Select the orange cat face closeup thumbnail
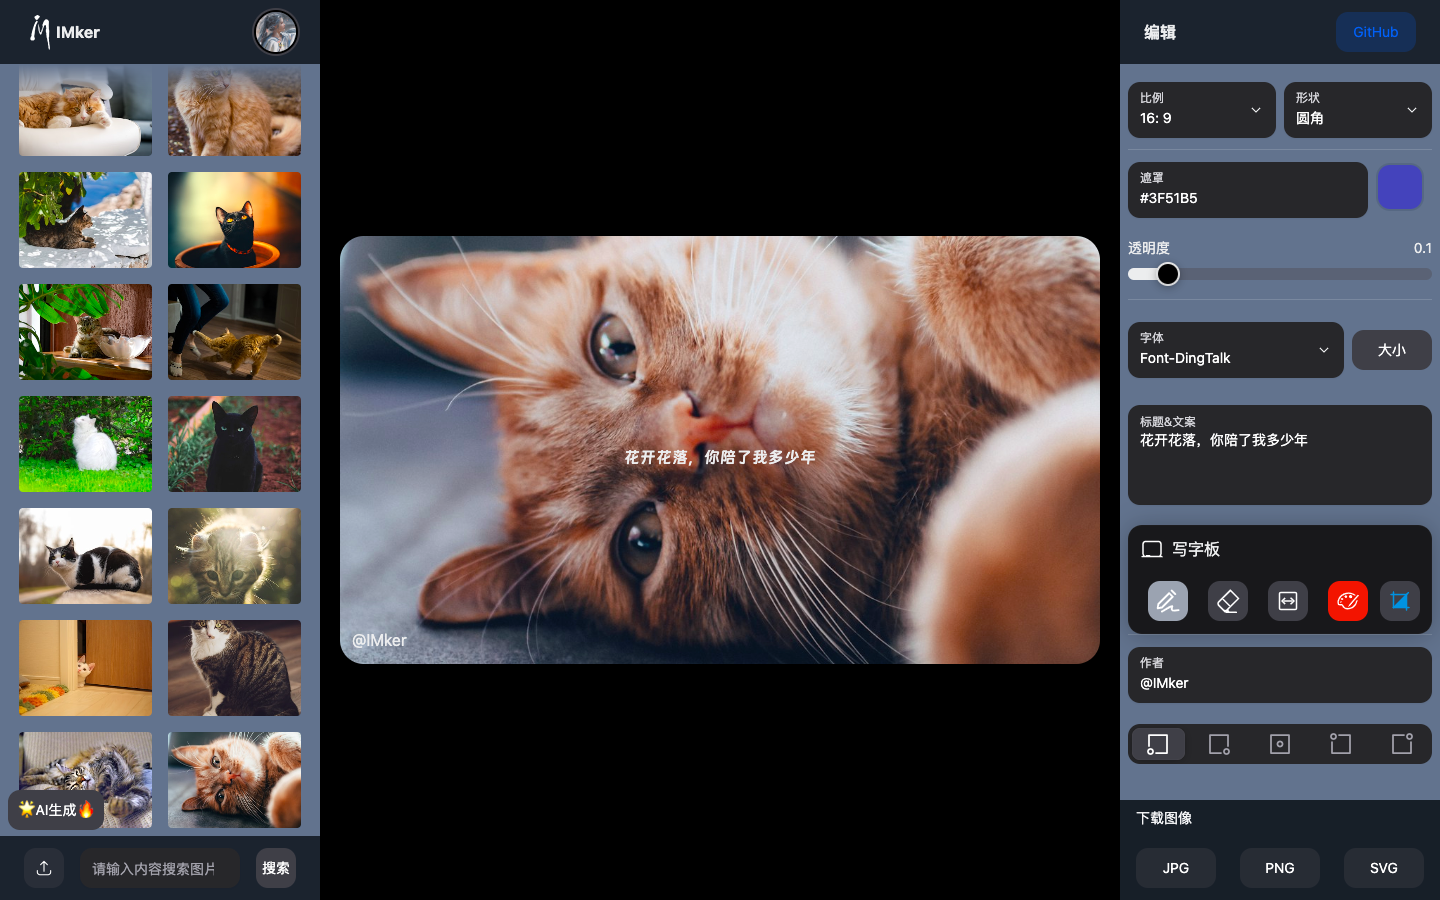1440x900 pixels. point(234,780)
